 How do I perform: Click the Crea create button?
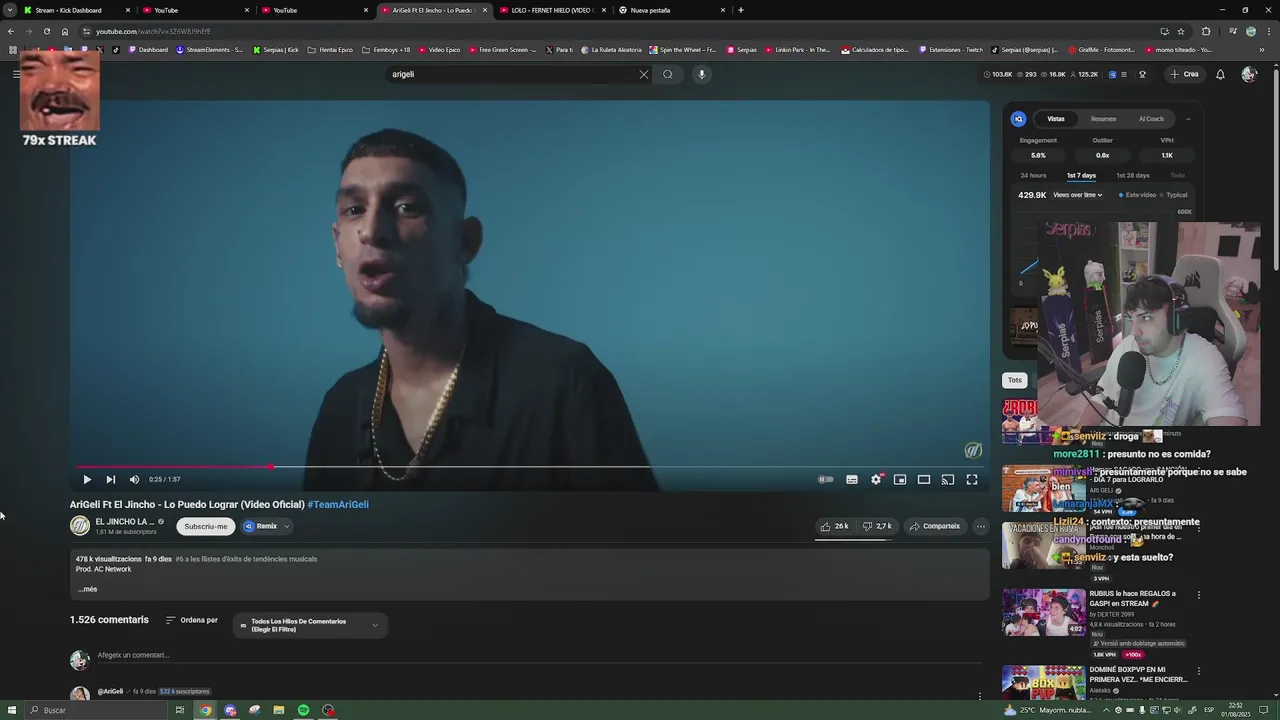pos(1184,74)
